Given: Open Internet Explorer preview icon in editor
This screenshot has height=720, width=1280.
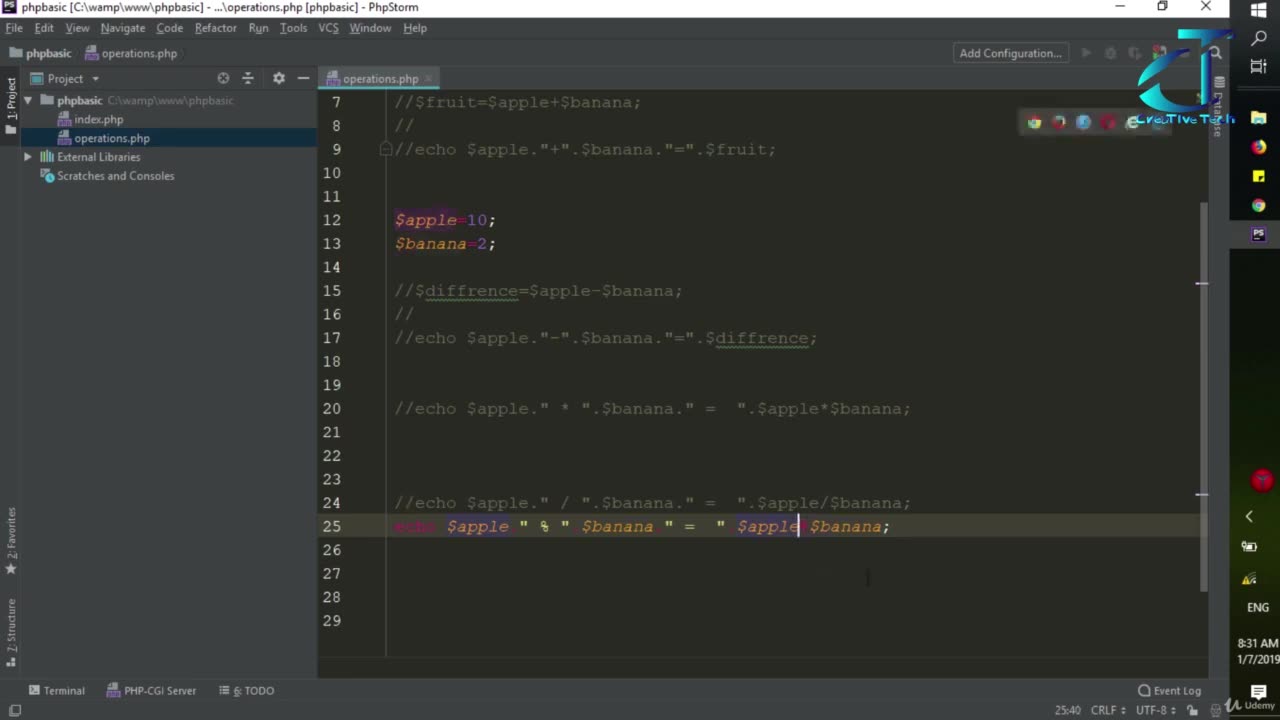Looking at the screenshot, I should 1132,122.
